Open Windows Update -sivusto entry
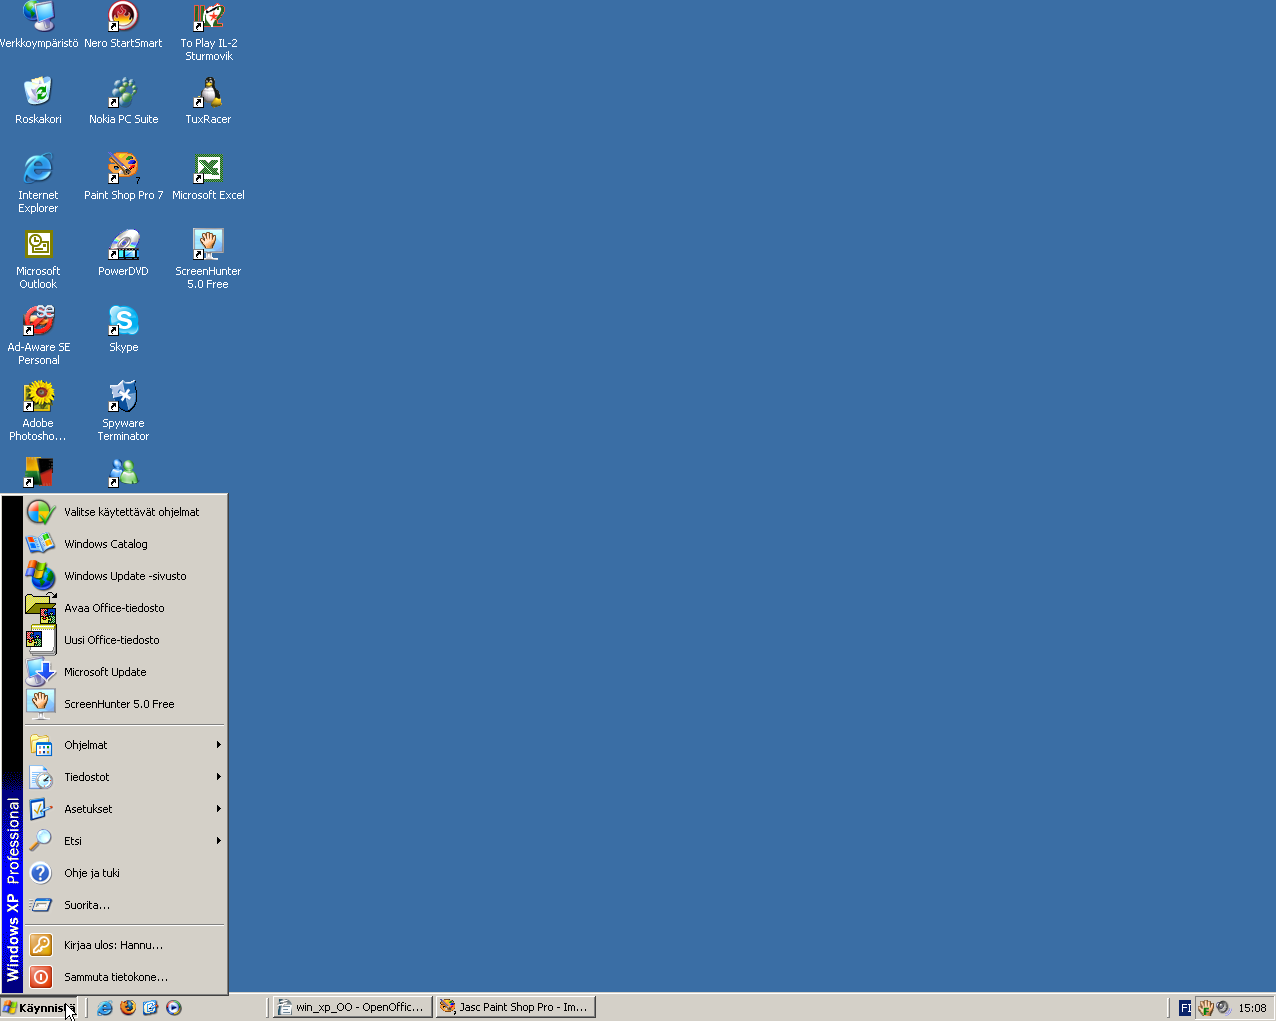Screen dimensions: 1276x1021 (x=126, y=576)
